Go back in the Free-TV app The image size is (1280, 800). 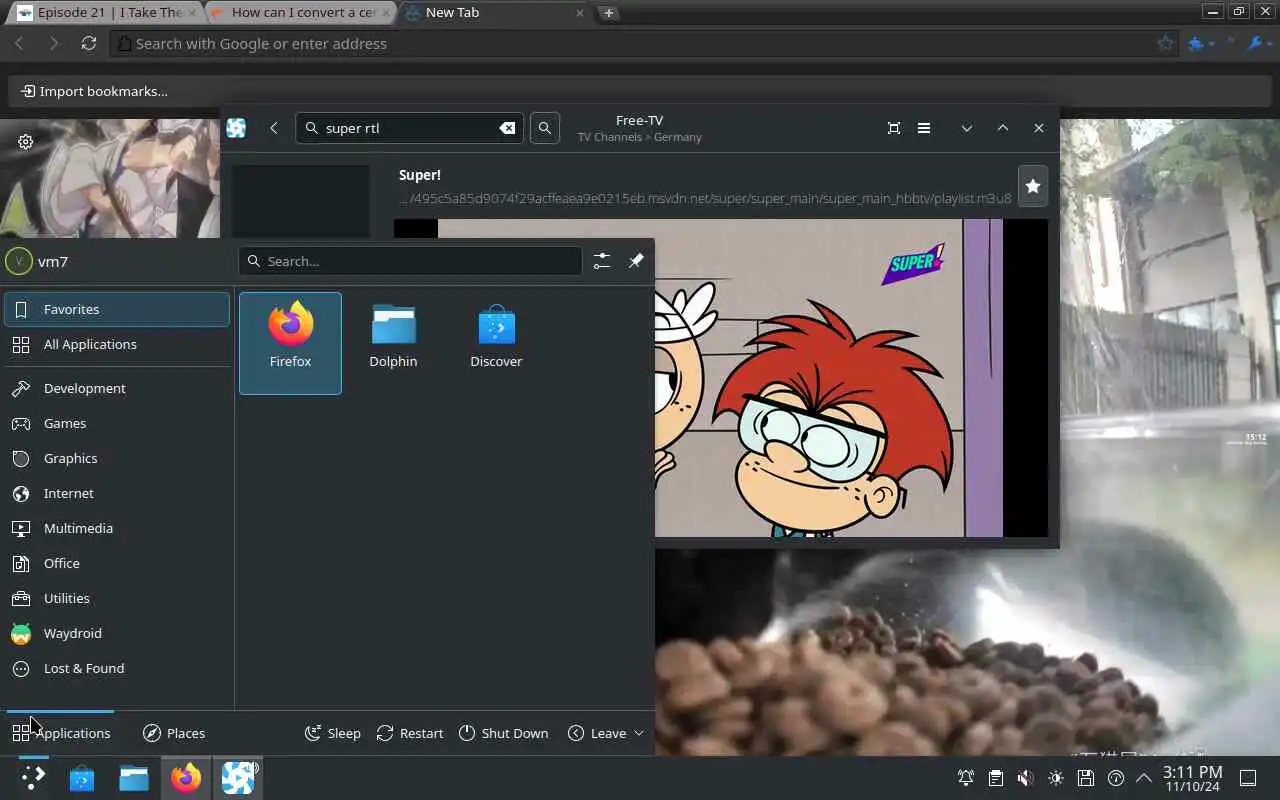pyautogui.click(x=273, y=128)
